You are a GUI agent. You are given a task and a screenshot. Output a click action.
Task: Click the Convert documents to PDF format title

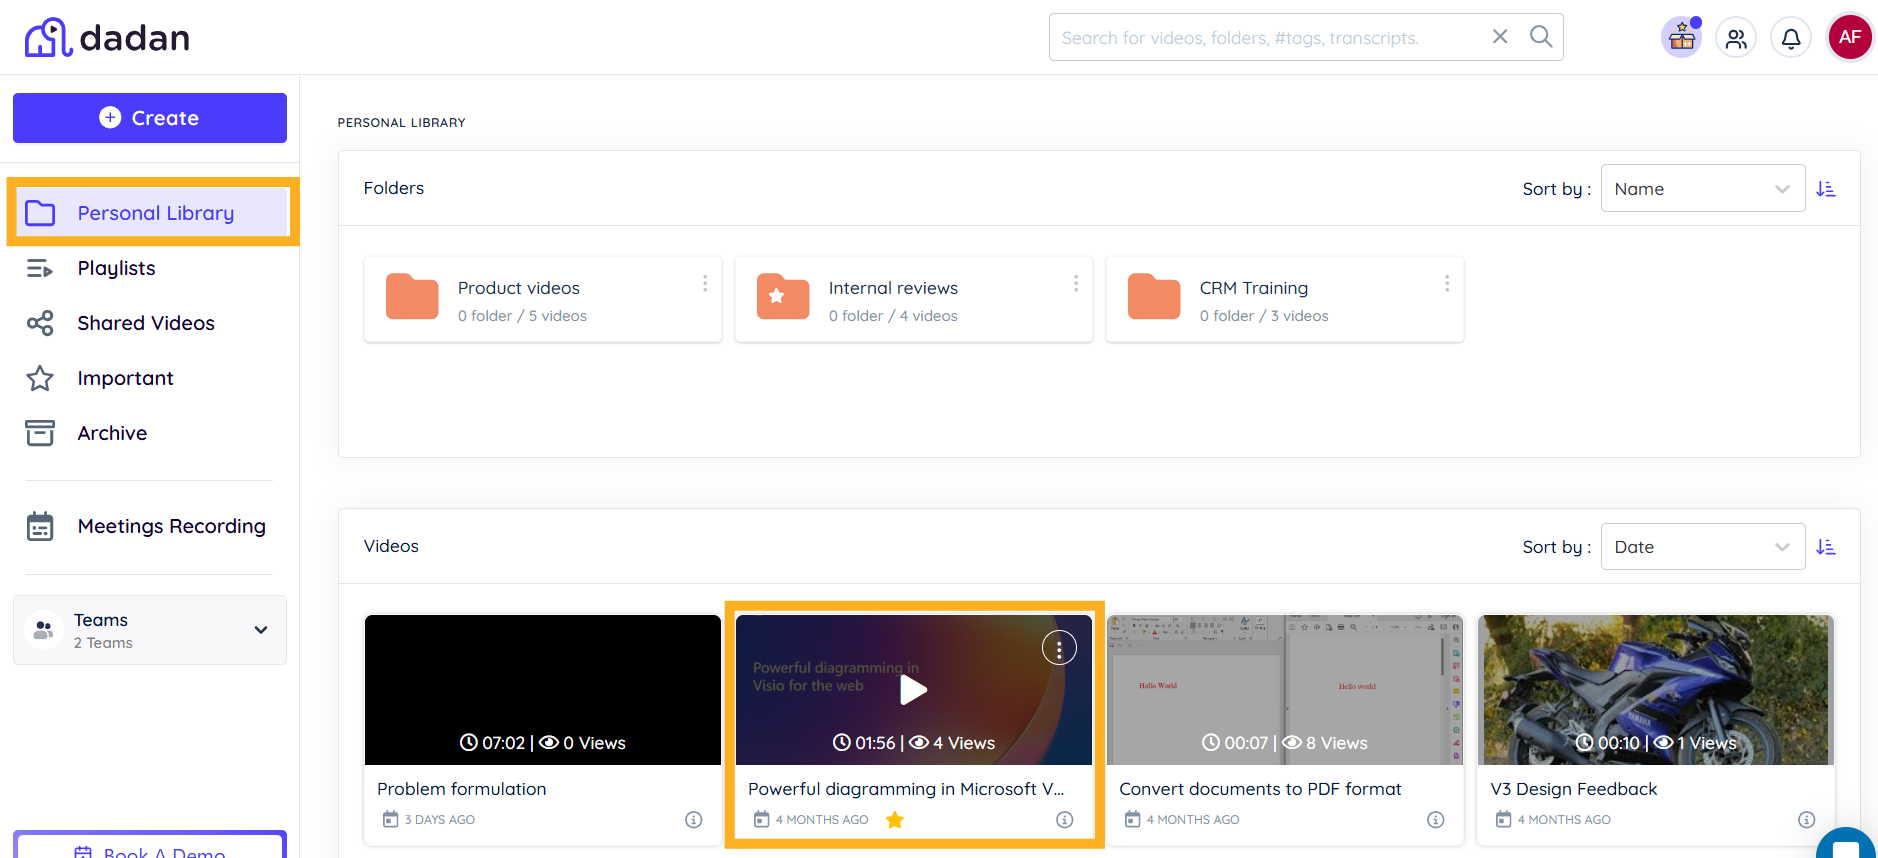[1260, 789]
